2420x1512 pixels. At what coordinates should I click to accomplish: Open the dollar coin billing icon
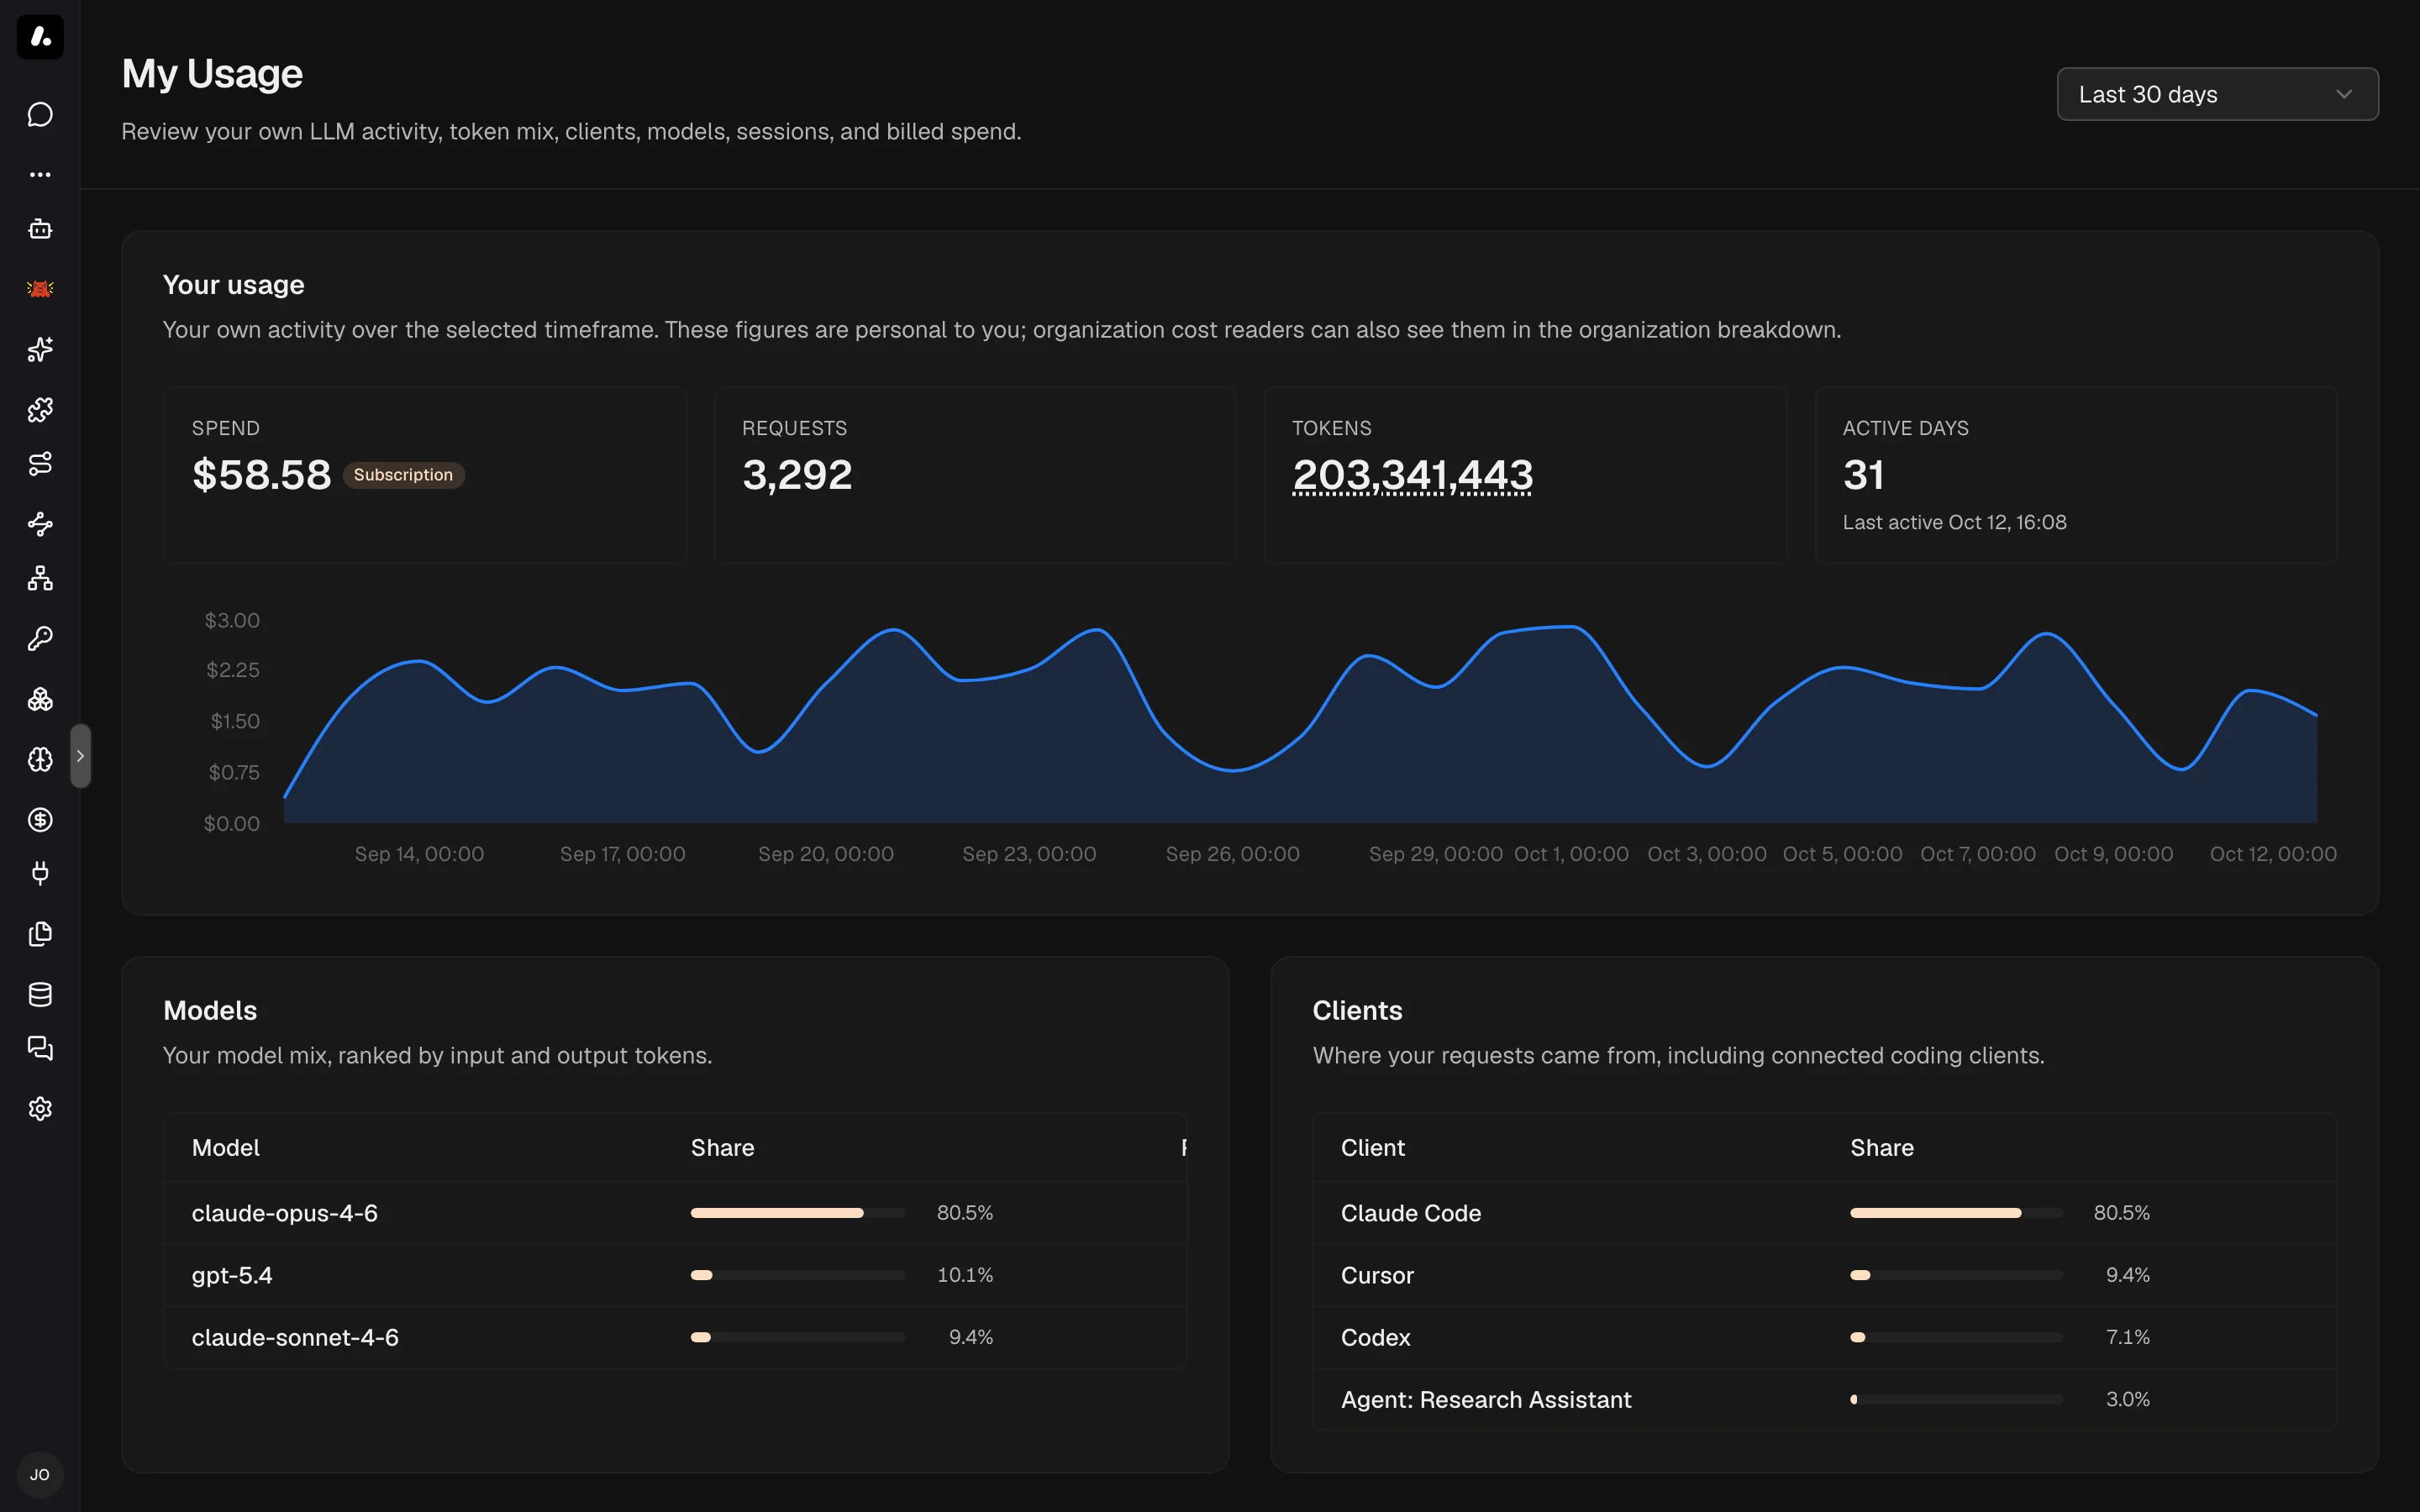[x=40, y=820]
